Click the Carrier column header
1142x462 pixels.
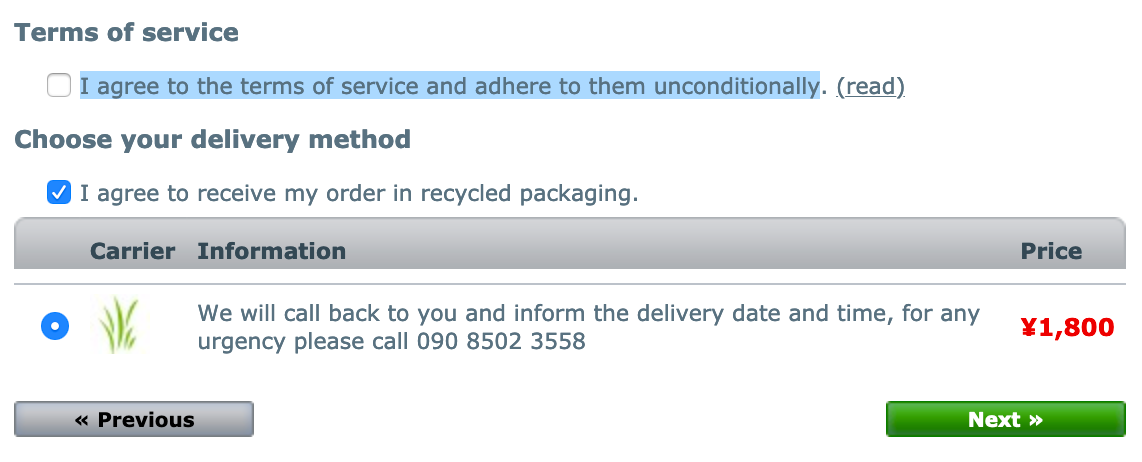coord(133,251)
